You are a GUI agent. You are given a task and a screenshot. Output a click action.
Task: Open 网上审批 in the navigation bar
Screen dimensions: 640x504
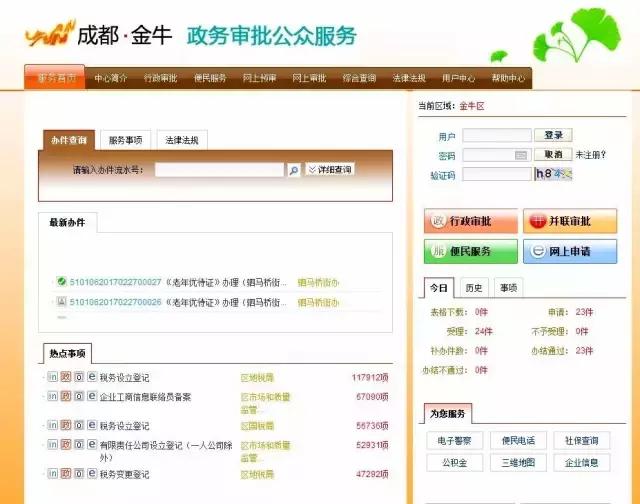pyautogui.click(x=309, y=78)
